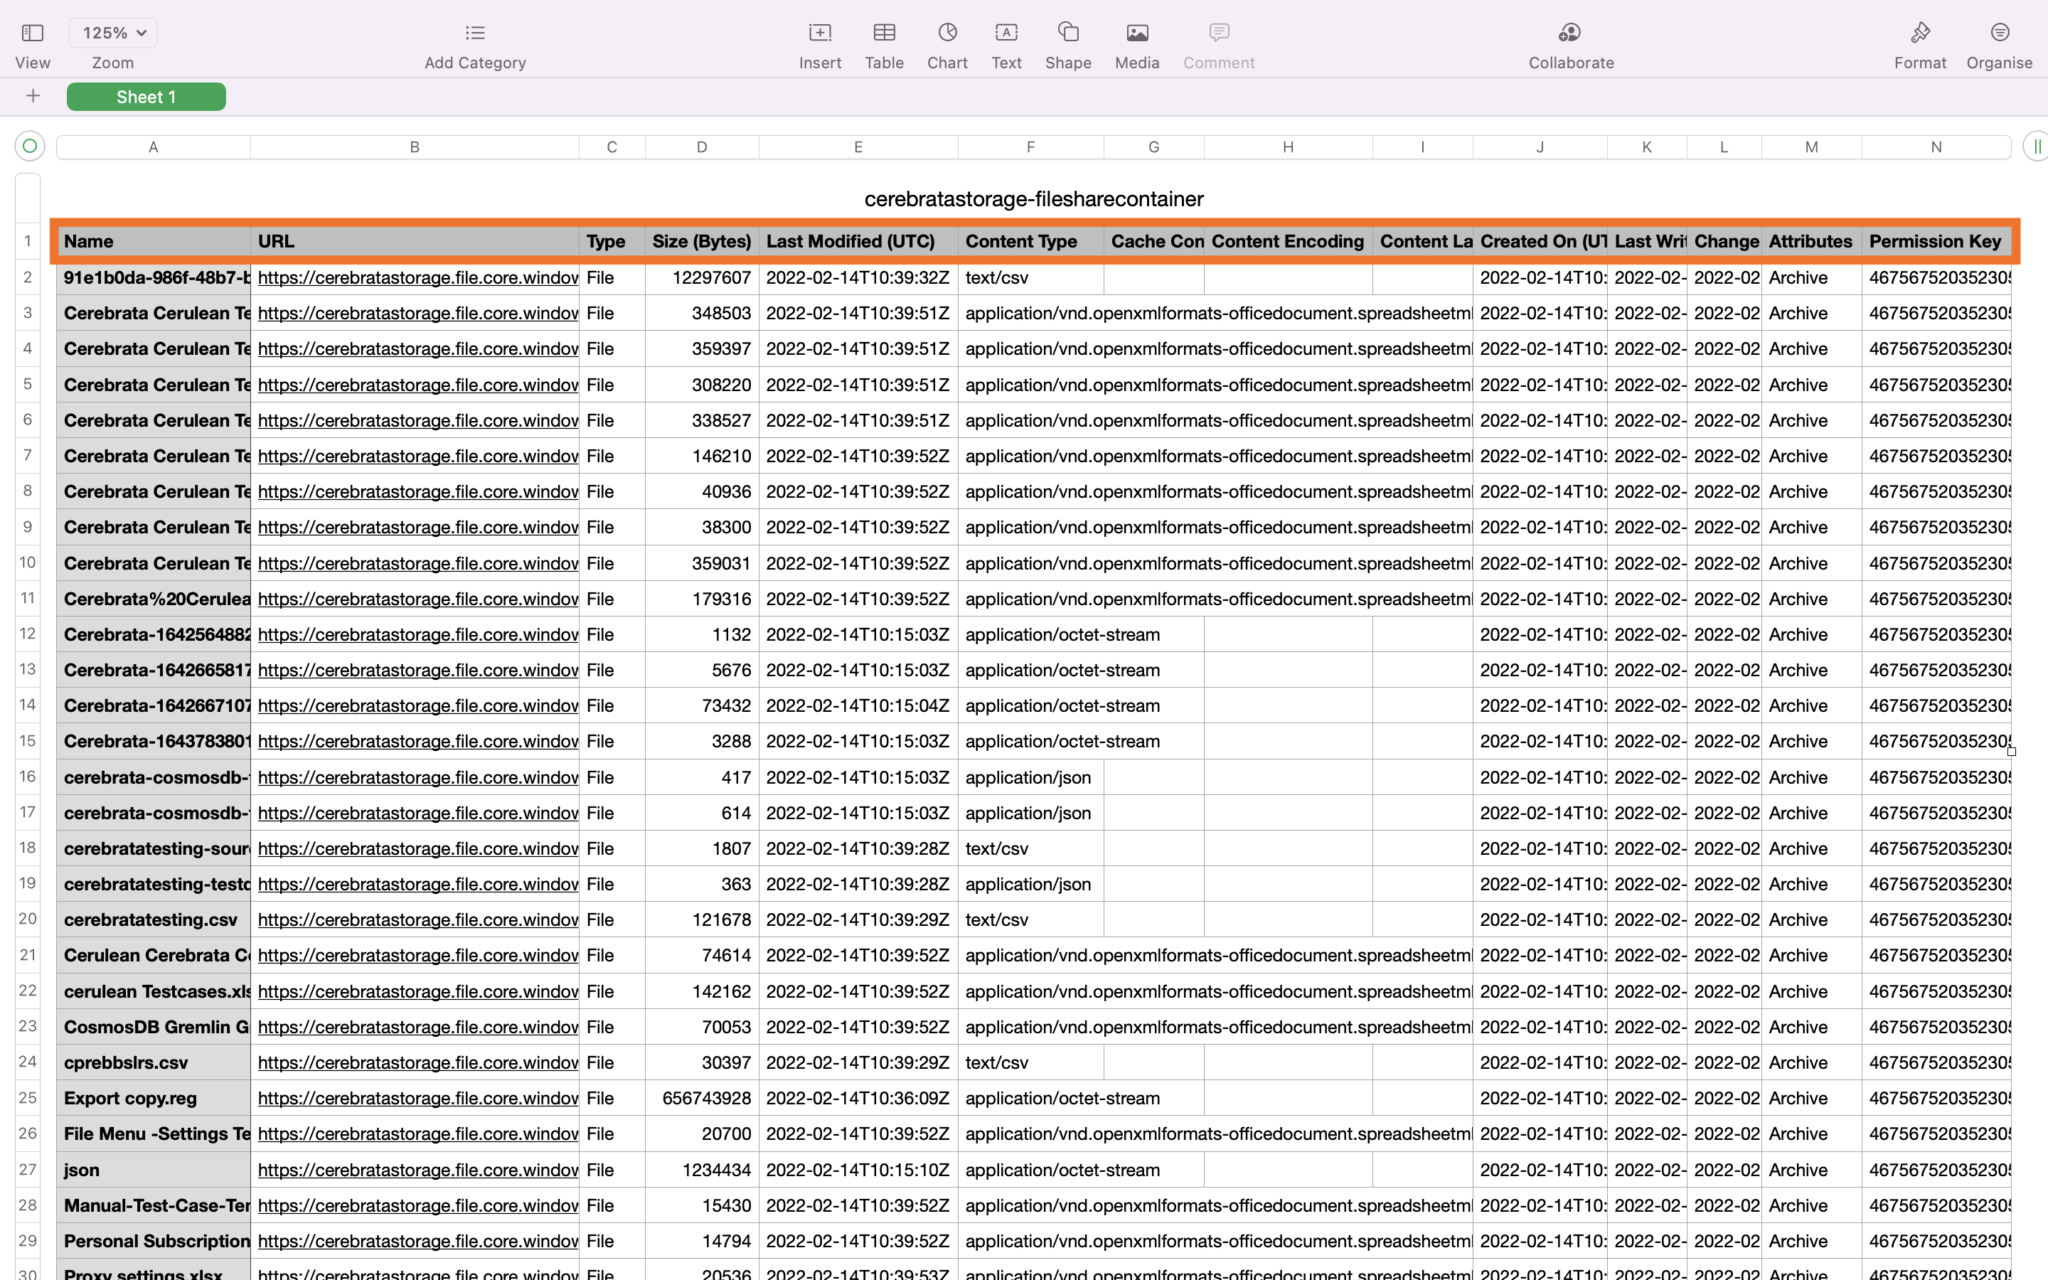Click the Attributes header cell
The width and height of the screenshot is (2048, 1280).
pyautogui.click(x=1811, y=241)
